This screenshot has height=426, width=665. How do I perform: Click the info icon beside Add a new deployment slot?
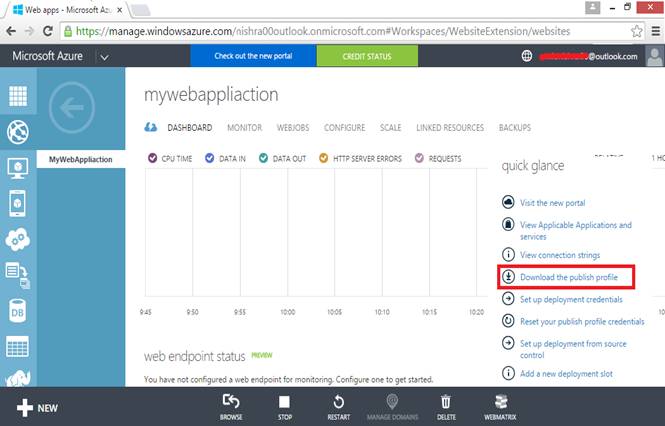pyautogui.click(x=508, y=373)
